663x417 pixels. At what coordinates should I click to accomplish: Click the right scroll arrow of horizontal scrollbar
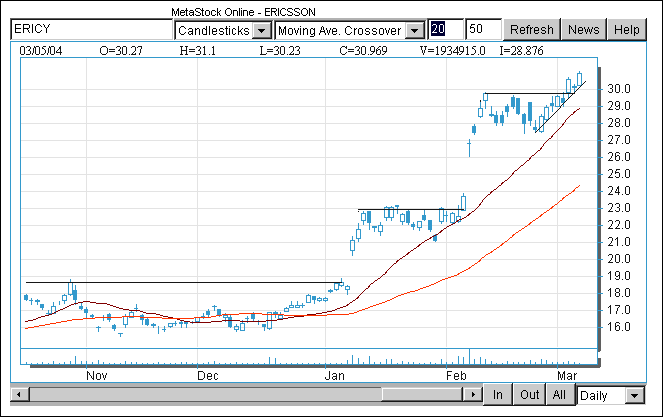coord(473,395)
